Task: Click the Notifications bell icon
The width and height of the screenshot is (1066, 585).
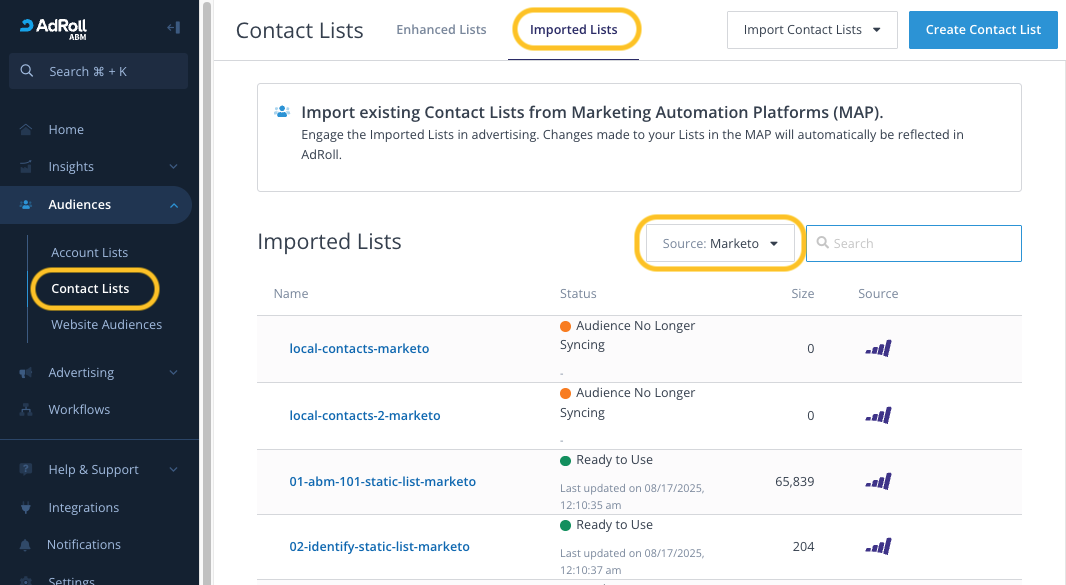Action: pos(26,545)
